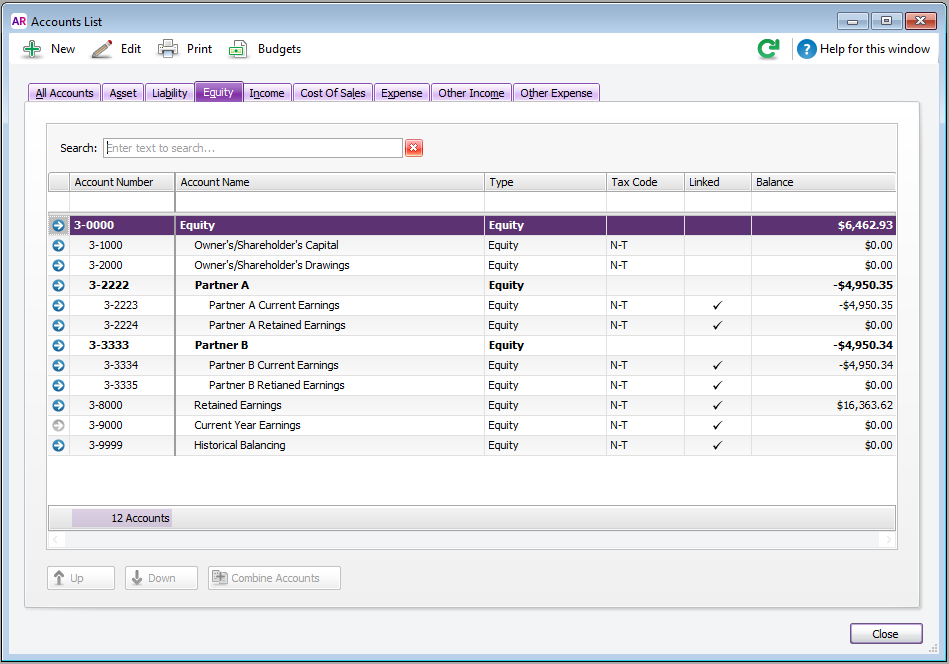Viewport: 949px width, 664px height.
Task: Select Current Year Earnings name
Action: click(x=247, y=425)
